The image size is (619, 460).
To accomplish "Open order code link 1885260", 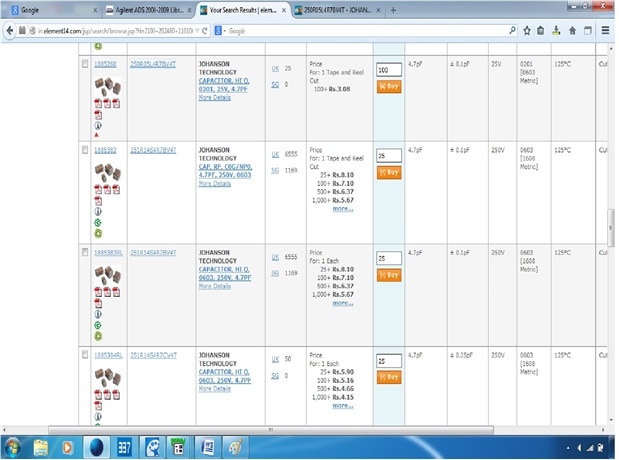I will tap(105, 64).
